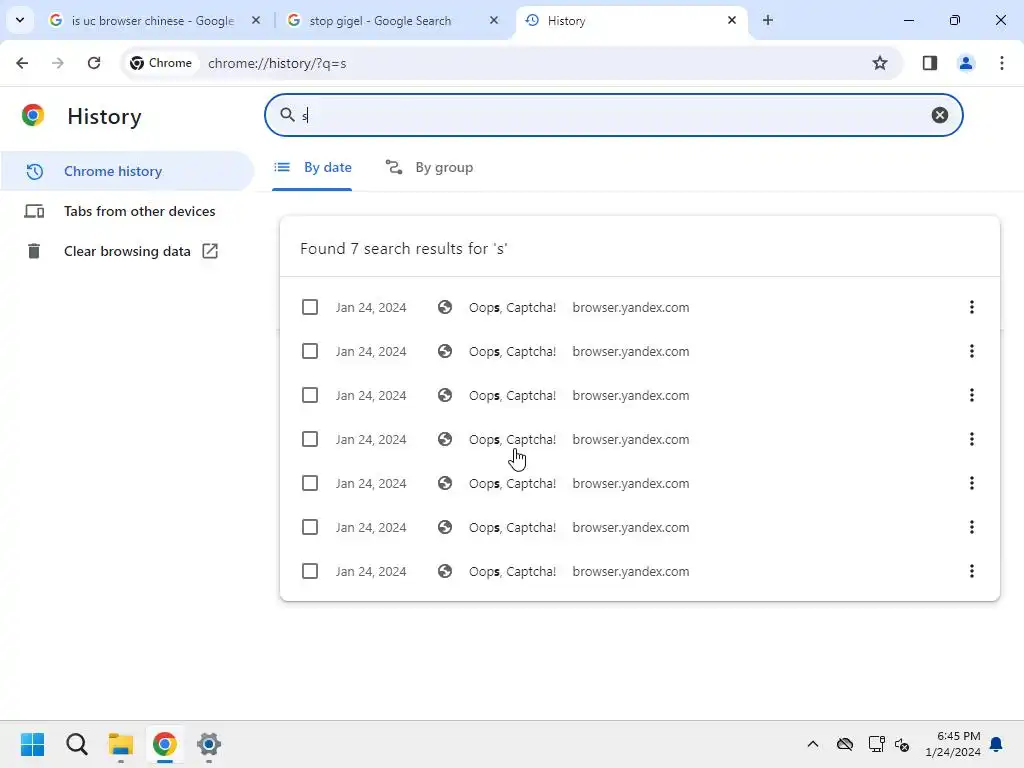Bookmark this tab with the star icon
Image resolution: width=1024 pixels, height=768 pixels.
(880, 63)
